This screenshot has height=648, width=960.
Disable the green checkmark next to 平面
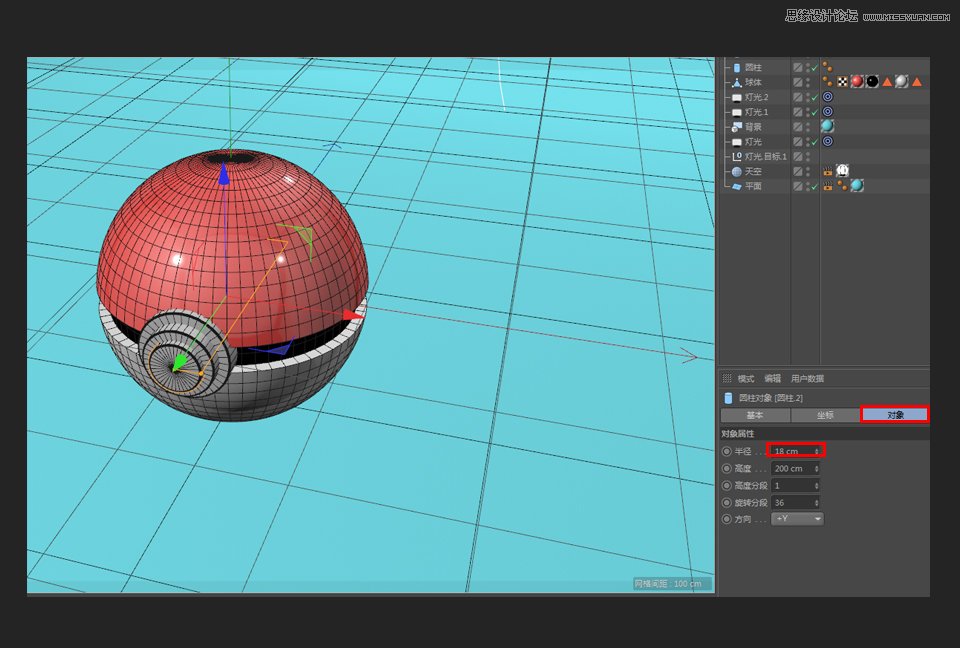pyautogui.click(x=812, y=185)
